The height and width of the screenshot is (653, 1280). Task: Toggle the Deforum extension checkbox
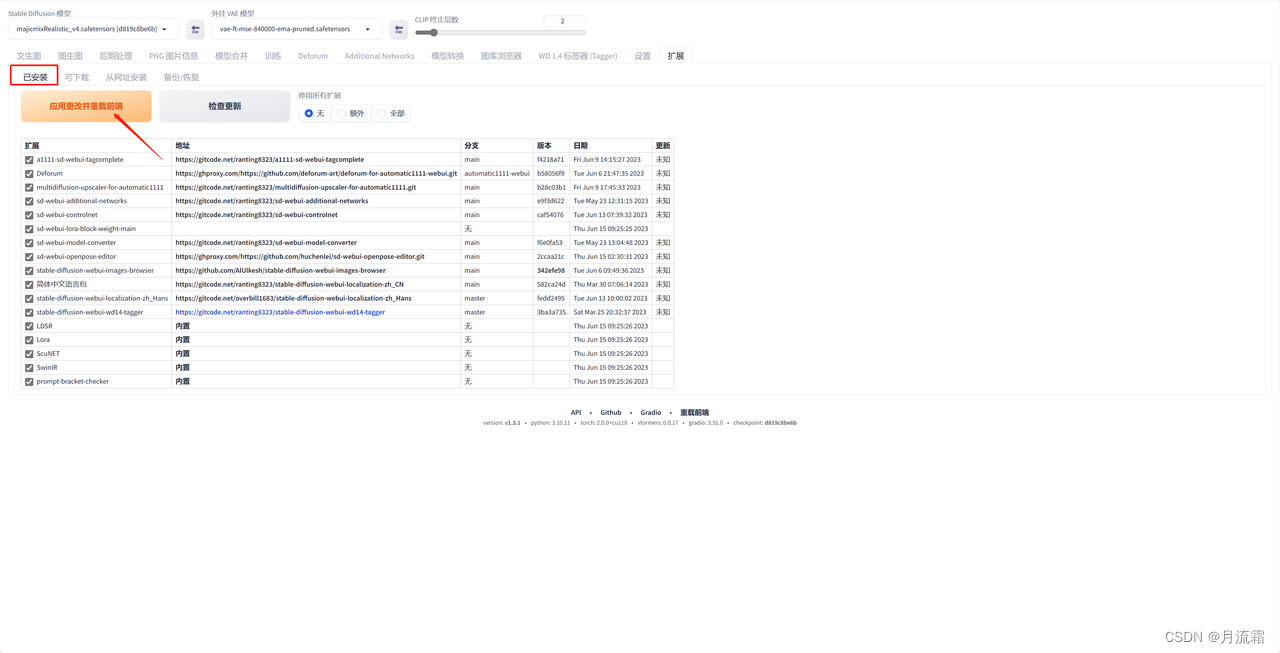(x=29, y=173)
